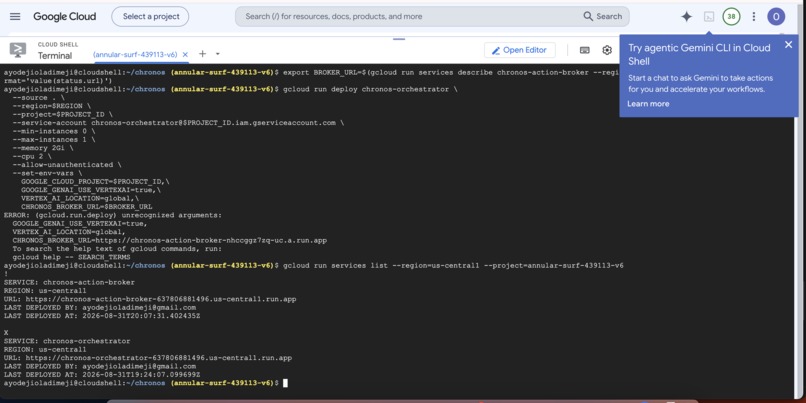Click the ERROR unrecognized arguments line
Image resolution: width=806 pixels, height=403 pixels.
click(113, 215)
